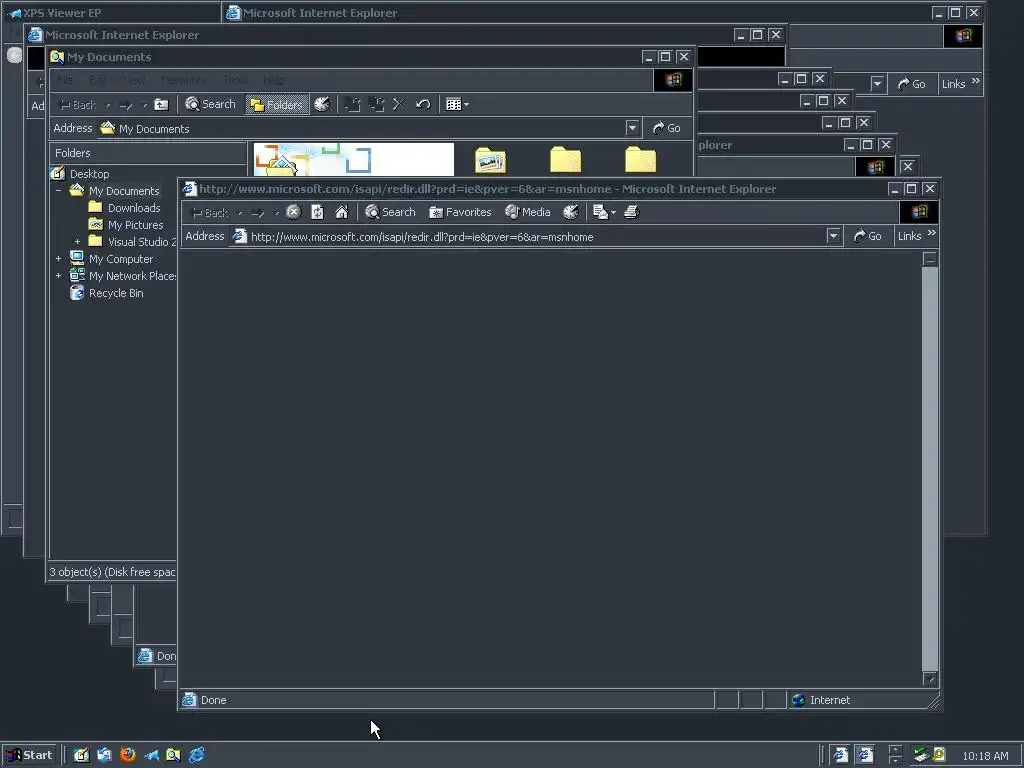This screenshot has width=1024, height=768.
Task: Click Undo icon in My Documents toolbar
Action: click(423, 104)
